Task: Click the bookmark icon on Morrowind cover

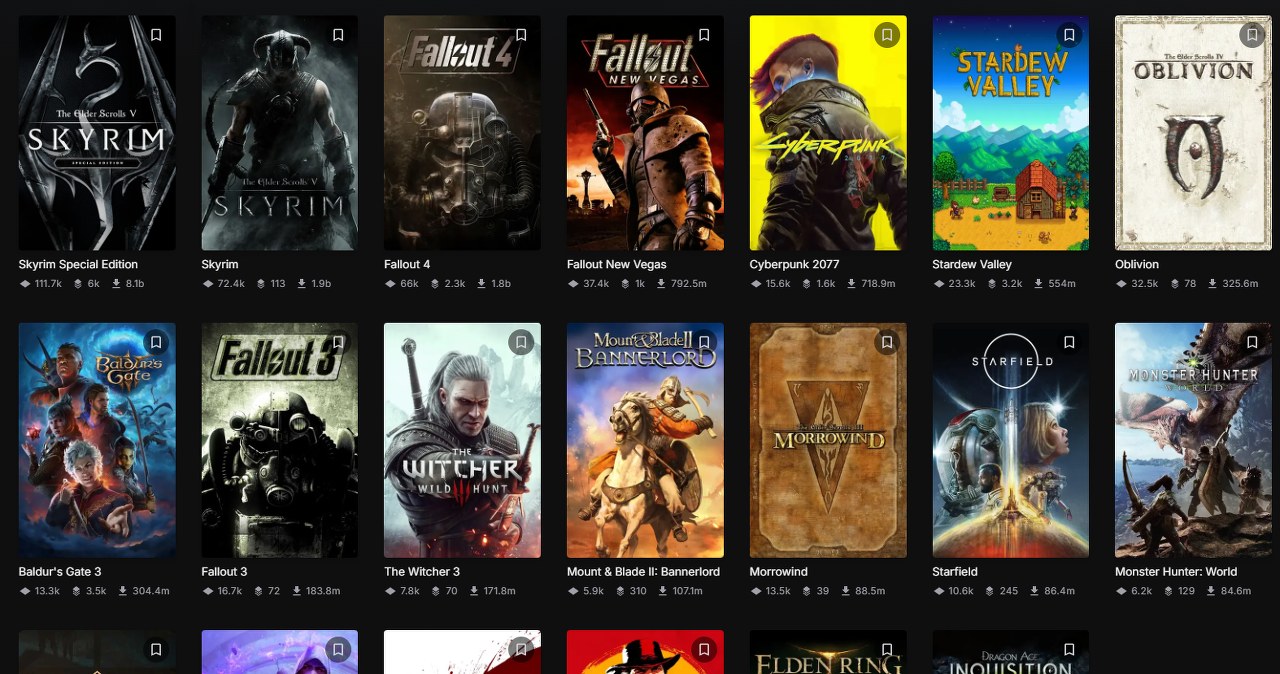Action: (x=887, y=342)
